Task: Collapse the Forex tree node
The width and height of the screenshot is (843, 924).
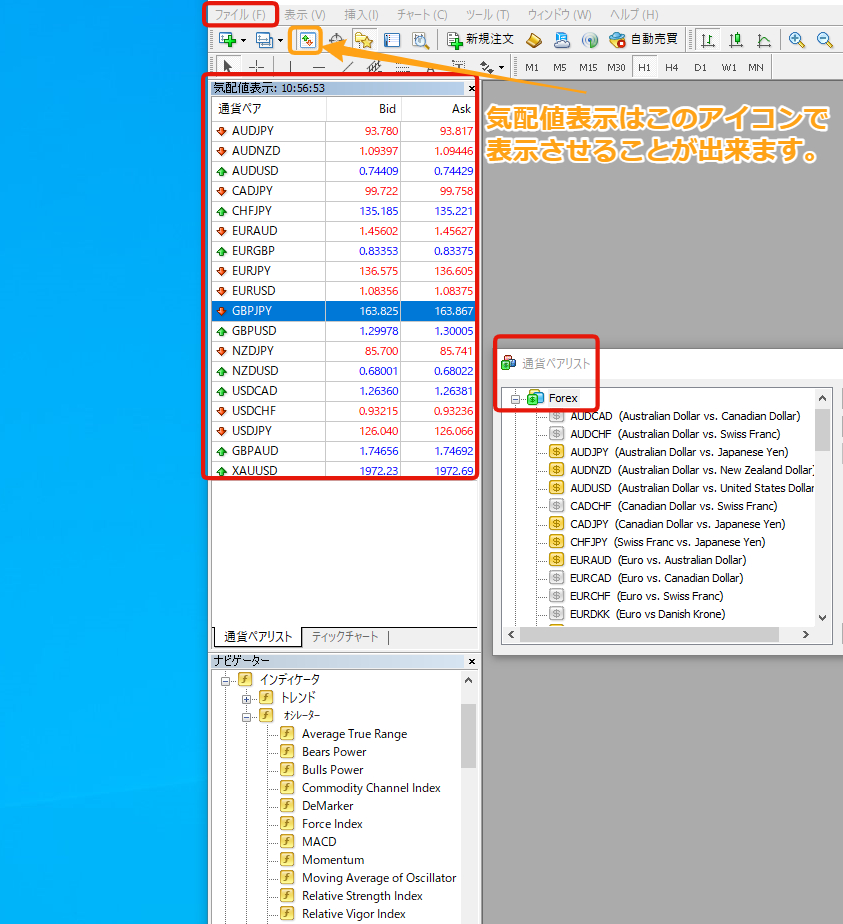Action: click(516, 398)
